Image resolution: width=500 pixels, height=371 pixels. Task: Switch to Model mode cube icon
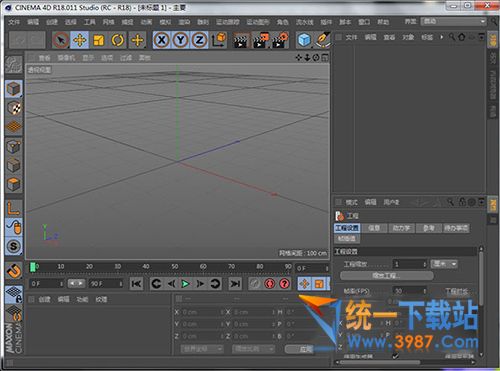(14, 89)
